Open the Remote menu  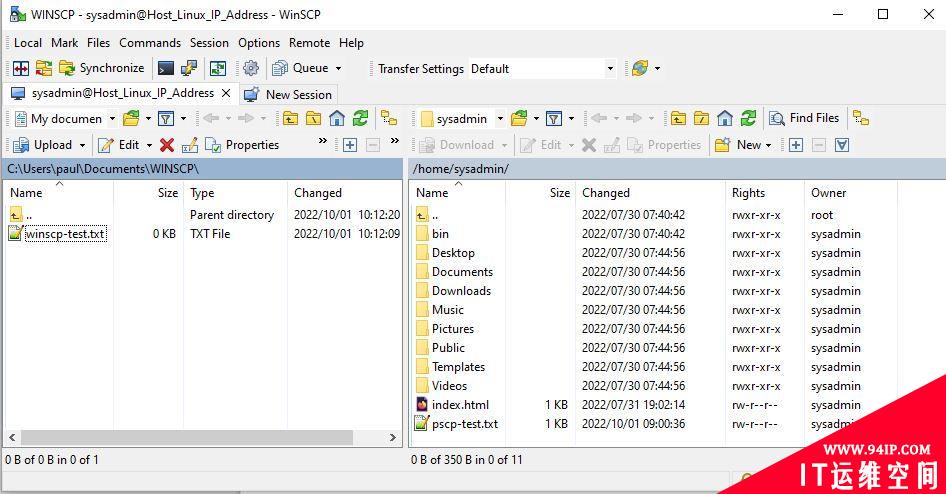tap(310, 43)
